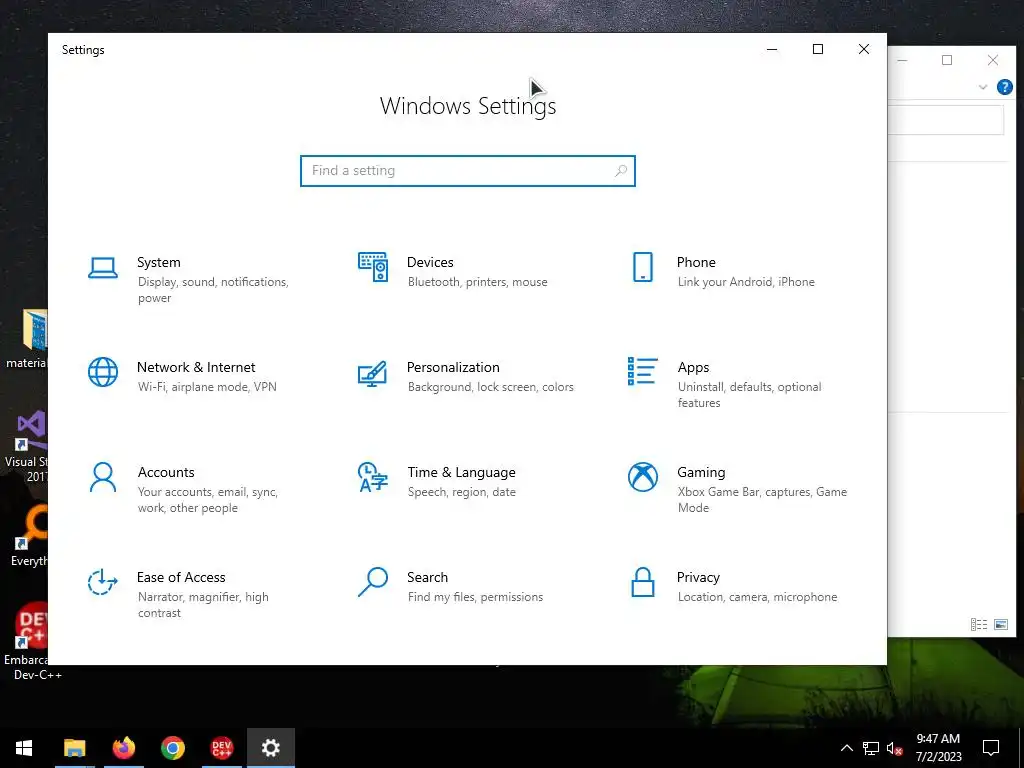The width and height of the screenshot is (1024, 768).
Task: Maximize the Settings window
Action: [818, 49]
